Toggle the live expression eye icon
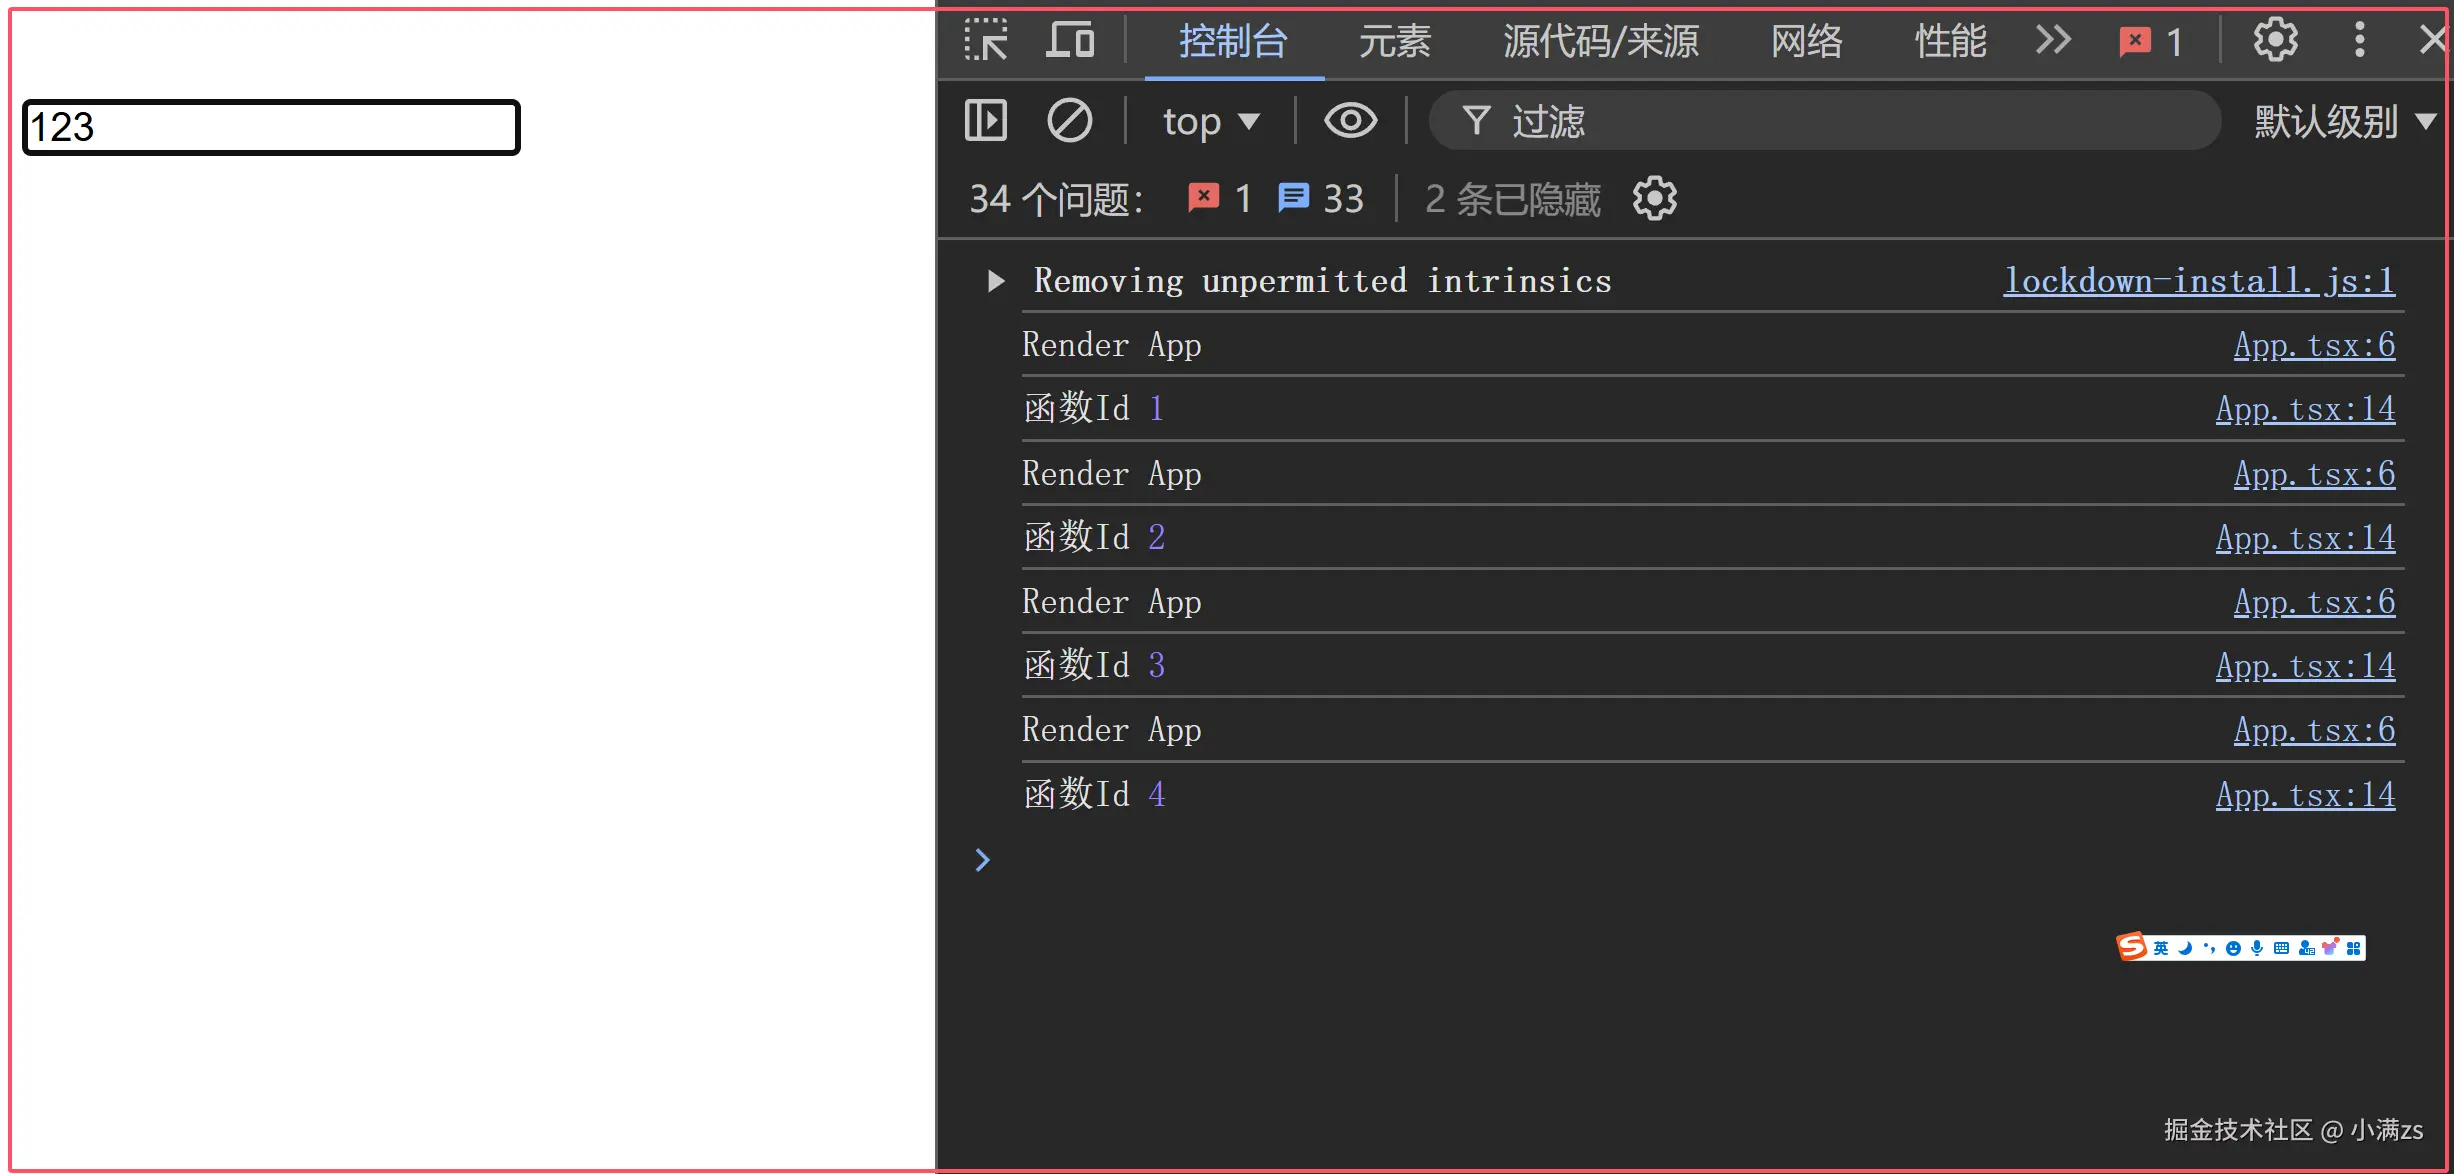The height and width of the screenshot is (1174, 2454). 1350,121
